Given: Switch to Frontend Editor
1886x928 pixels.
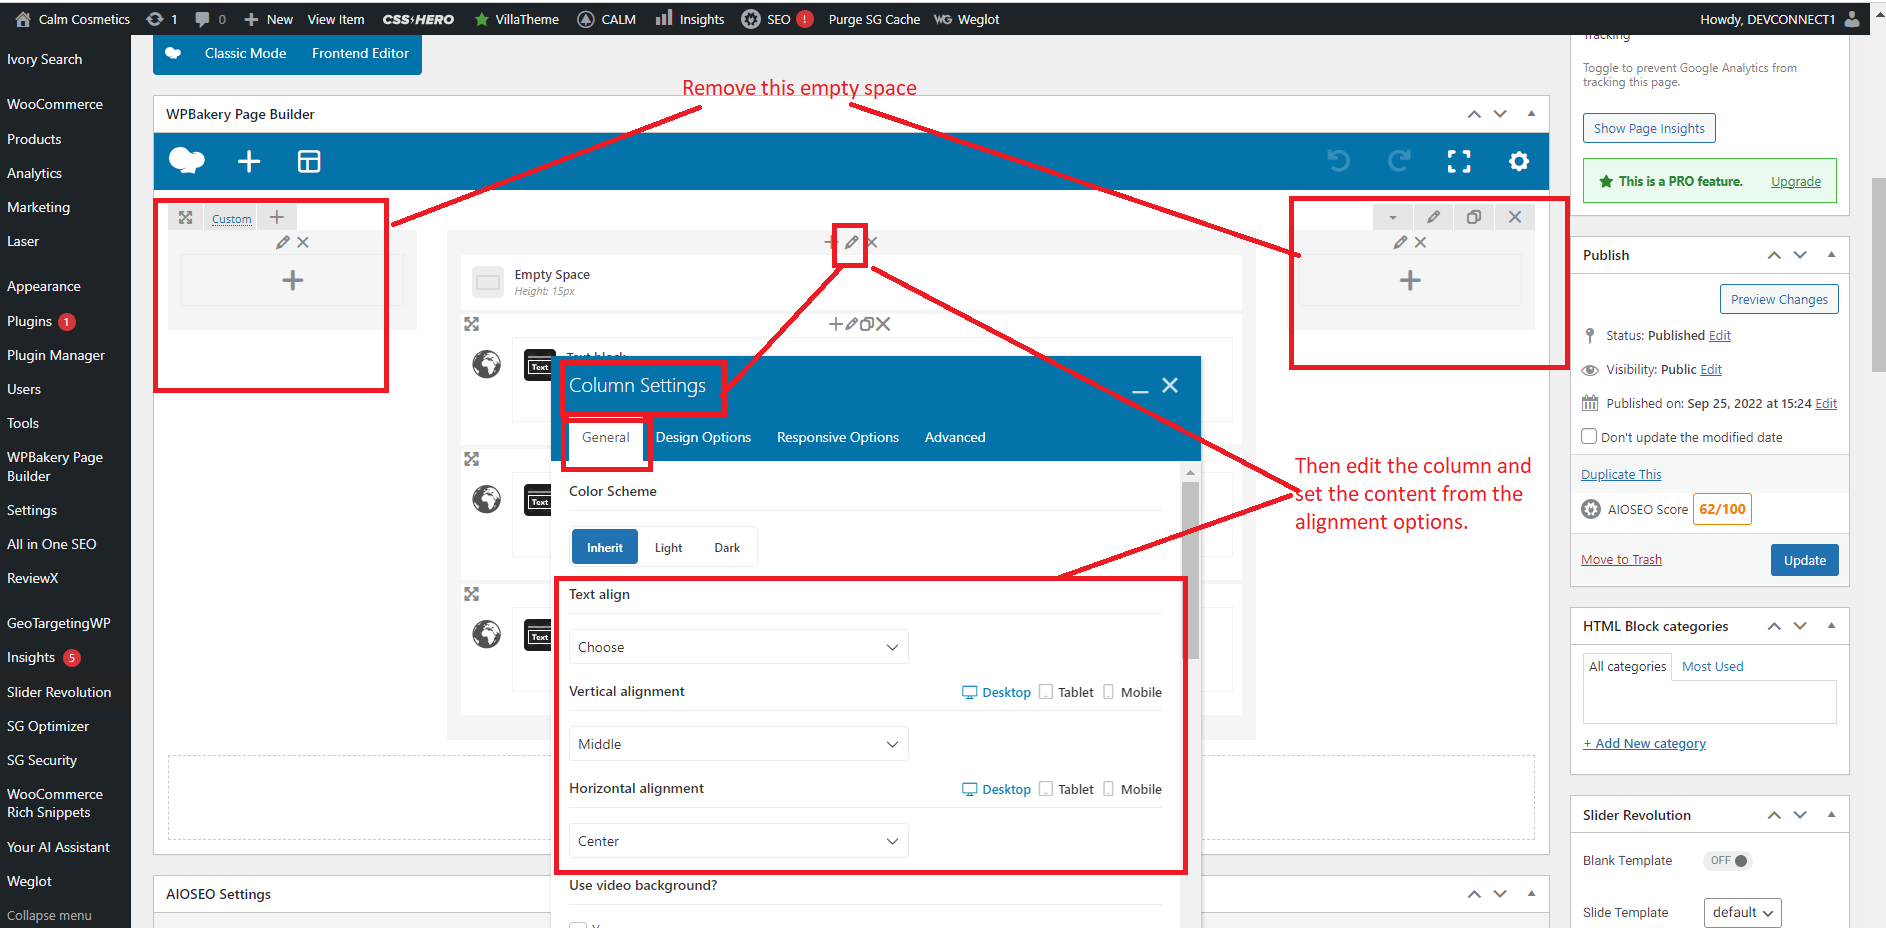Looking at the screenshot, I should pyautogui.click(x=360, y=53).
